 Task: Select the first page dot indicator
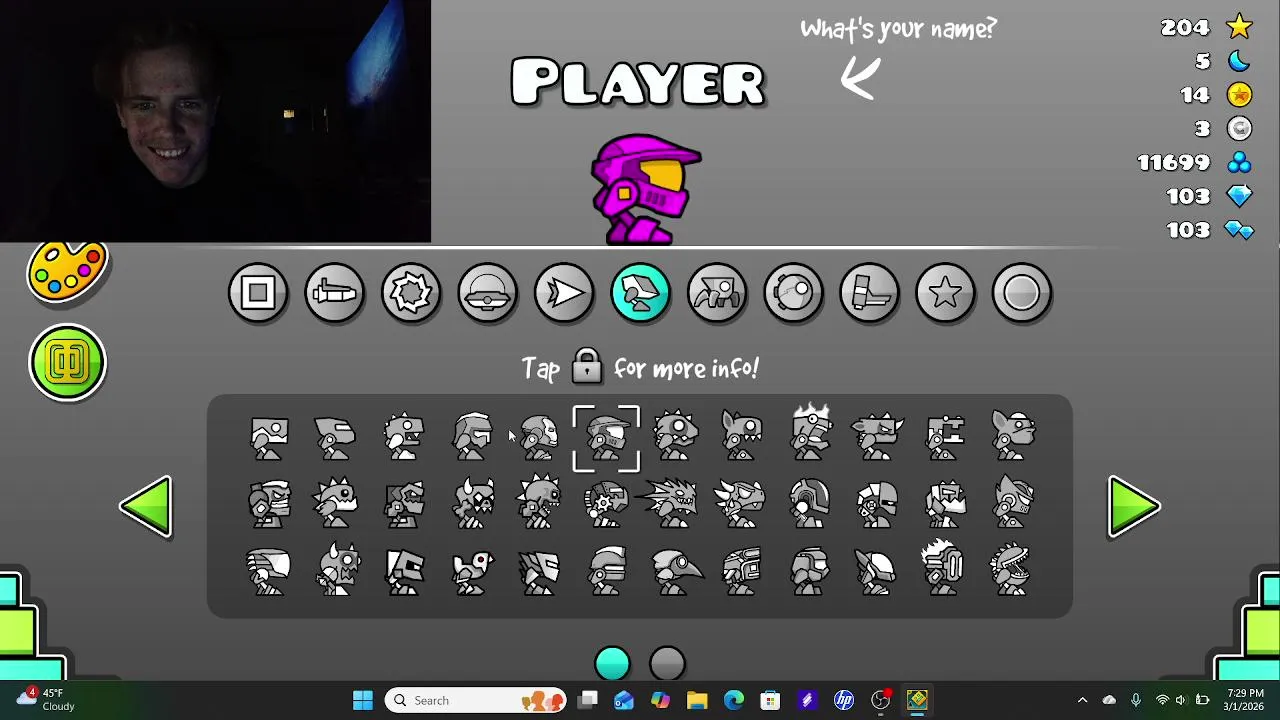[x=612, y=664]
